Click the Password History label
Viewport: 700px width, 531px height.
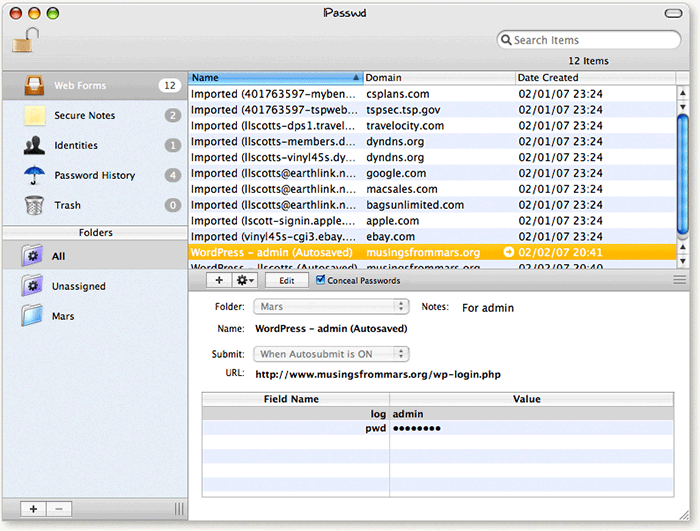pyautogui.click(x=94, y=175)
